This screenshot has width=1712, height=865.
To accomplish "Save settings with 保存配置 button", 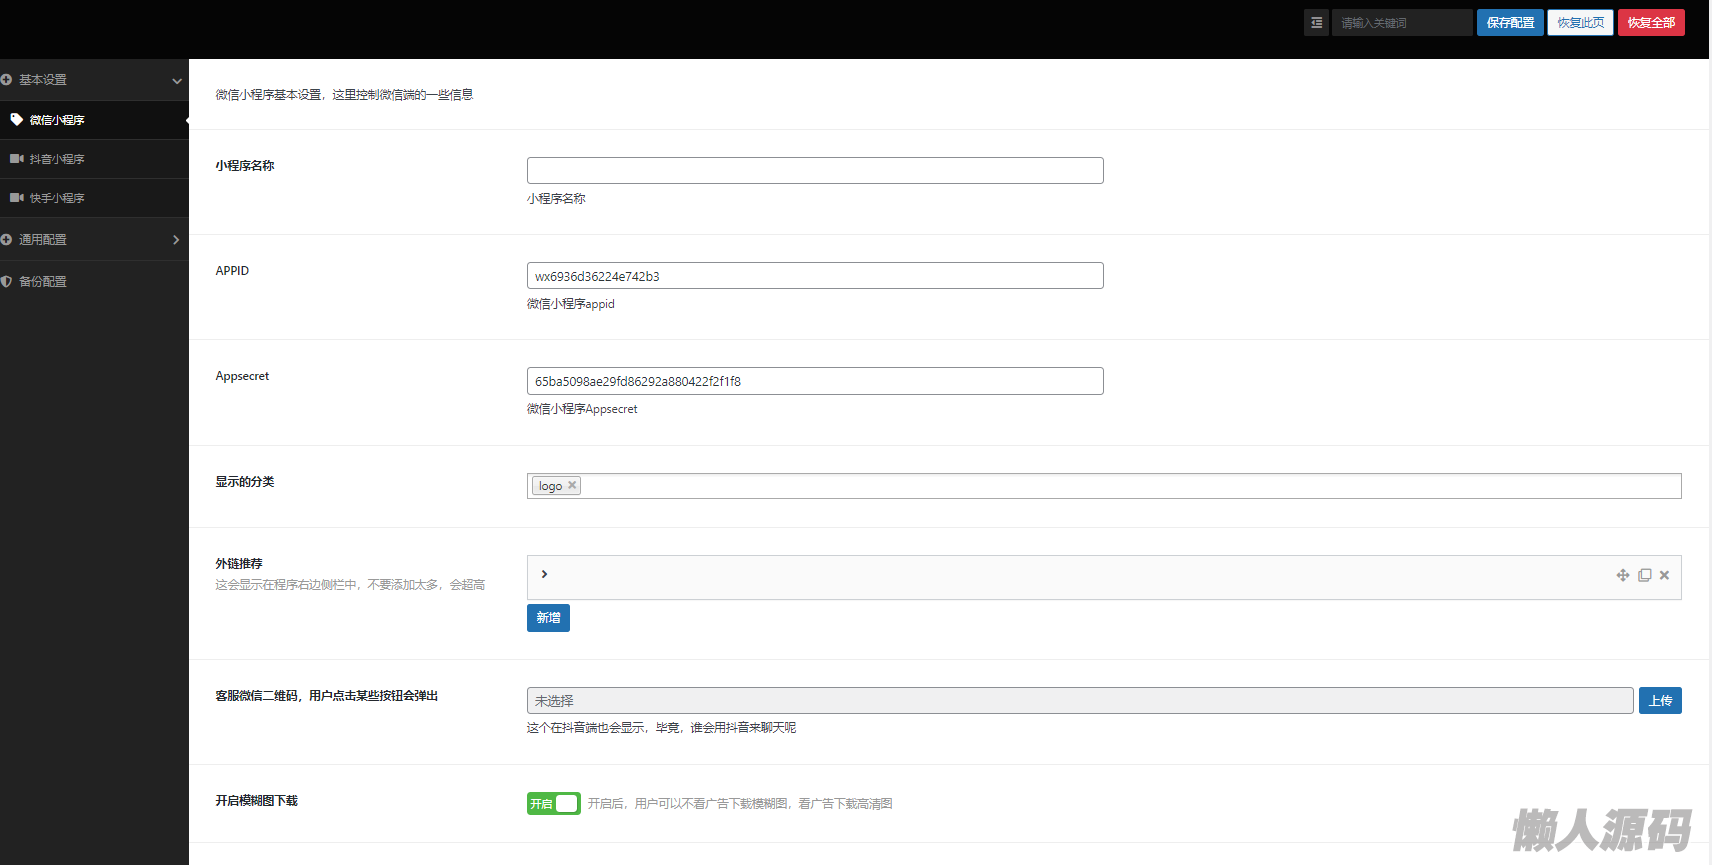I will [1510, 22].
